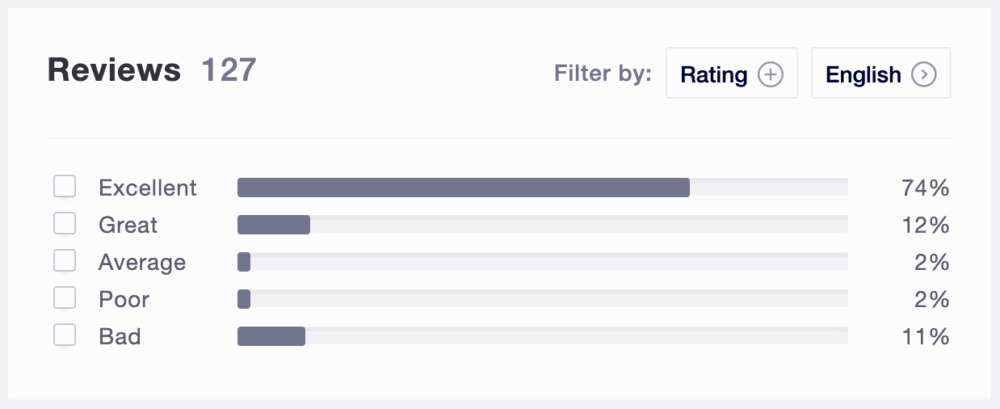Viewport: 1000px width, 409px height.
Task: Click the Great 12% progress bar
Action: tap(274, 225)
